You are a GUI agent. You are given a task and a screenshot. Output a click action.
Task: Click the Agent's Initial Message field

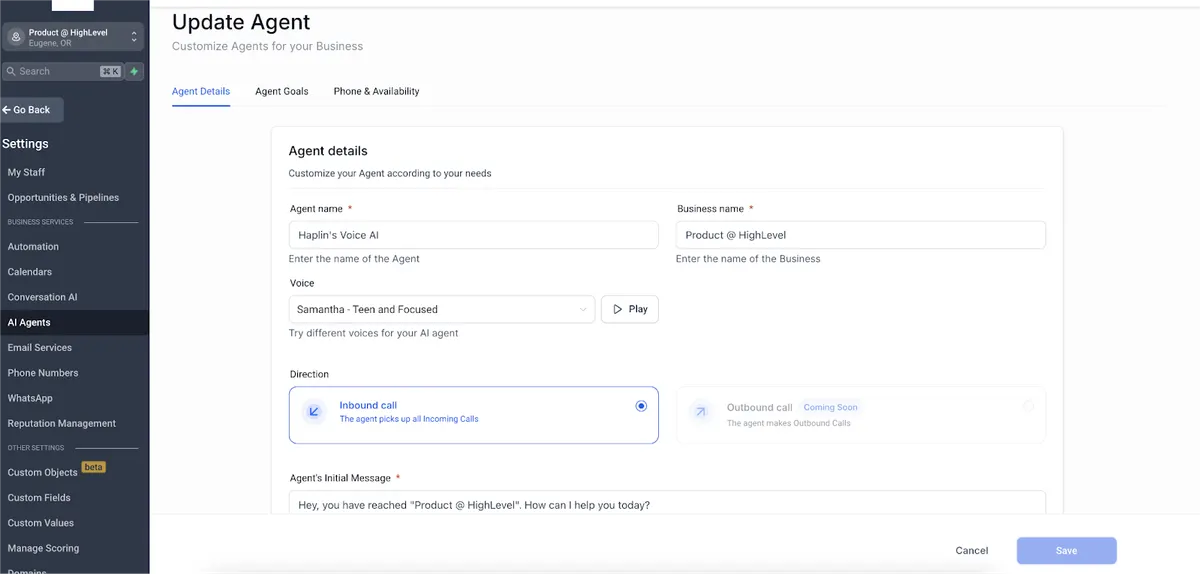[667, 502]
